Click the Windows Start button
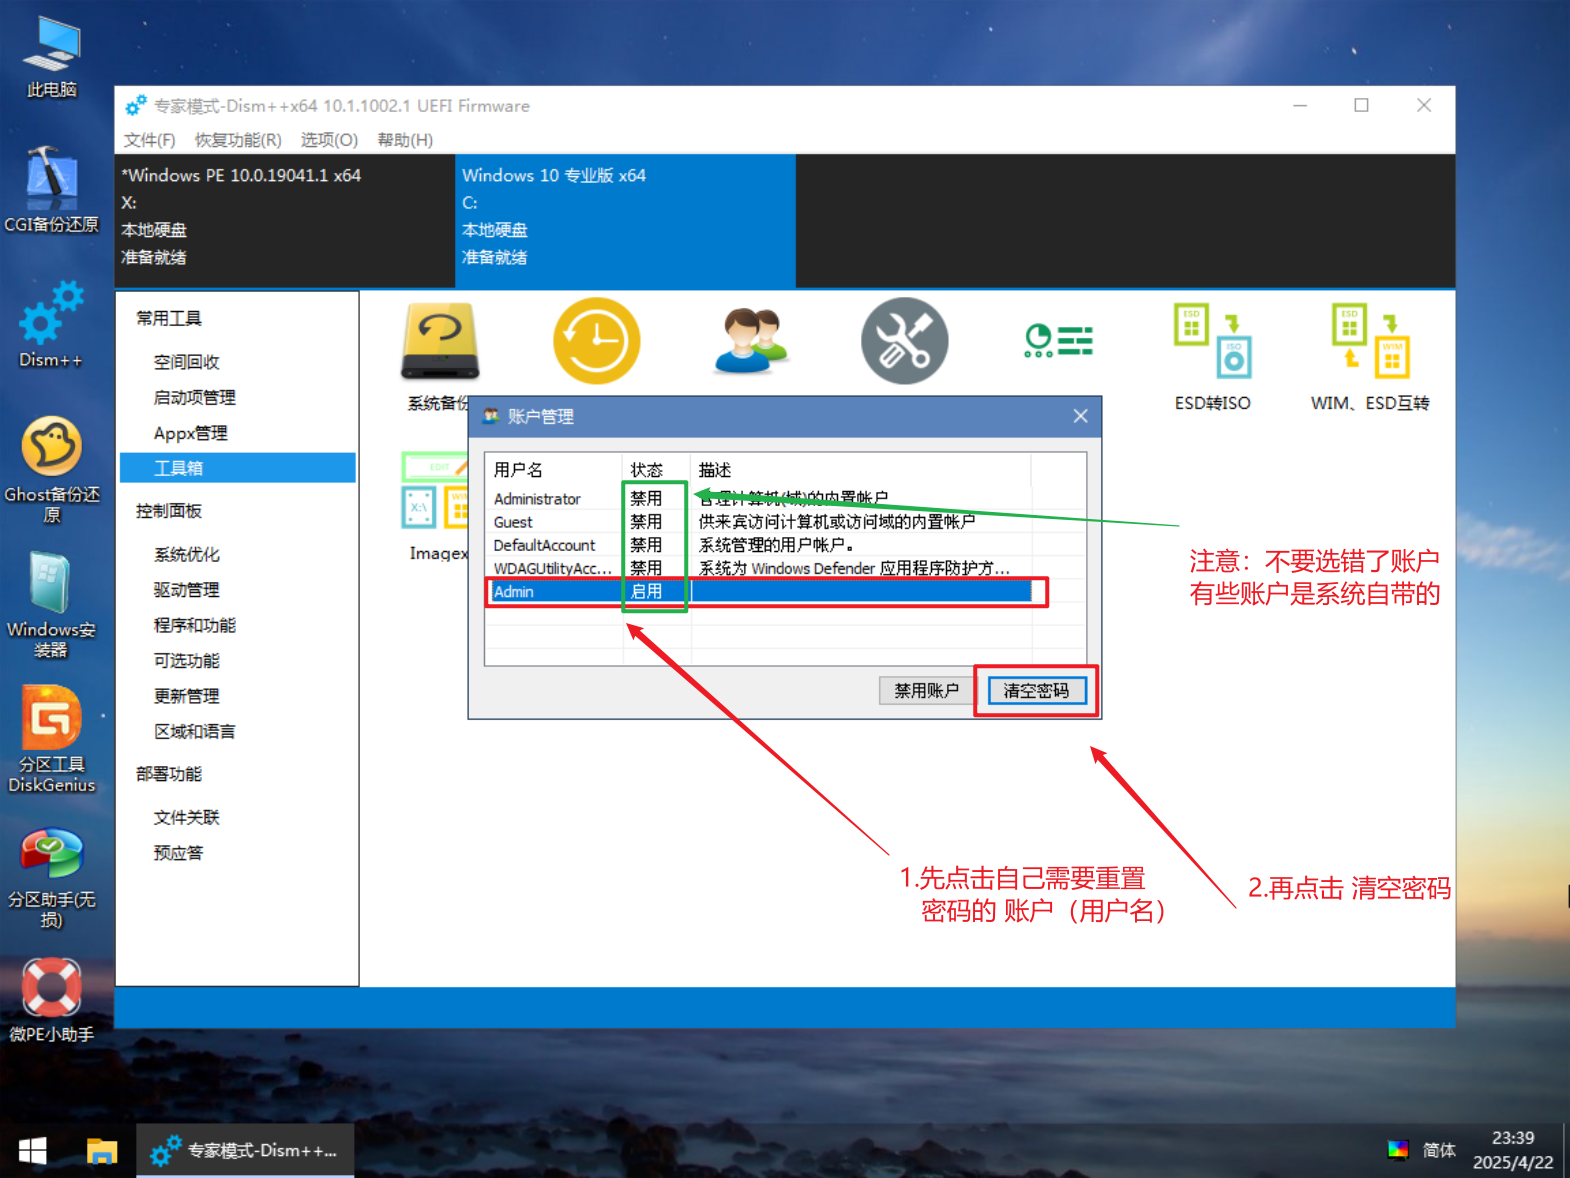This screenshot has width=1570, height=1178. pyautogui.click(x=32, y=1151)
